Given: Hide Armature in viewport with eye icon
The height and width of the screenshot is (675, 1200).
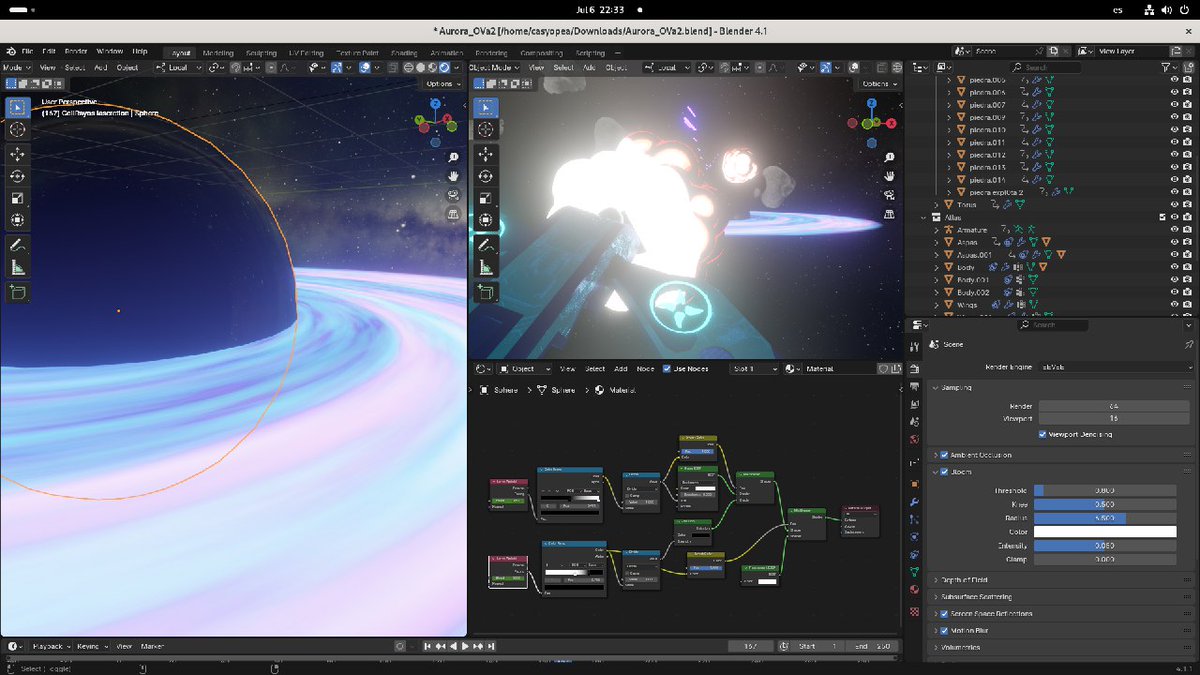Looking at the screenshot, I should (1174, 230).
